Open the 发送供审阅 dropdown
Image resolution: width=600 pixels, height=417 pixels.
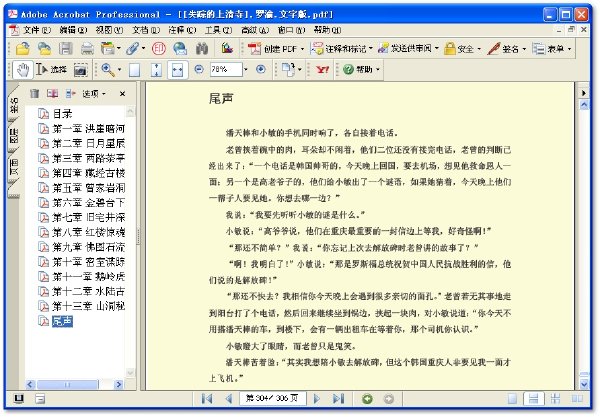click(x=408, y=49)
